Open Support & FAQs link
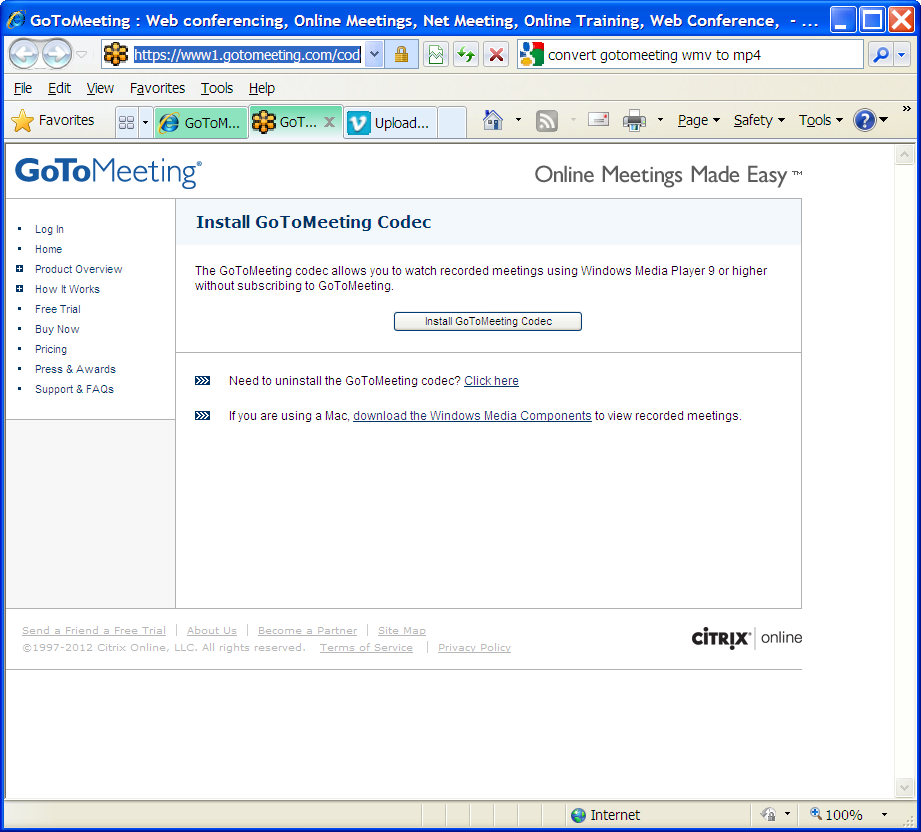 [x=74, y=389]
